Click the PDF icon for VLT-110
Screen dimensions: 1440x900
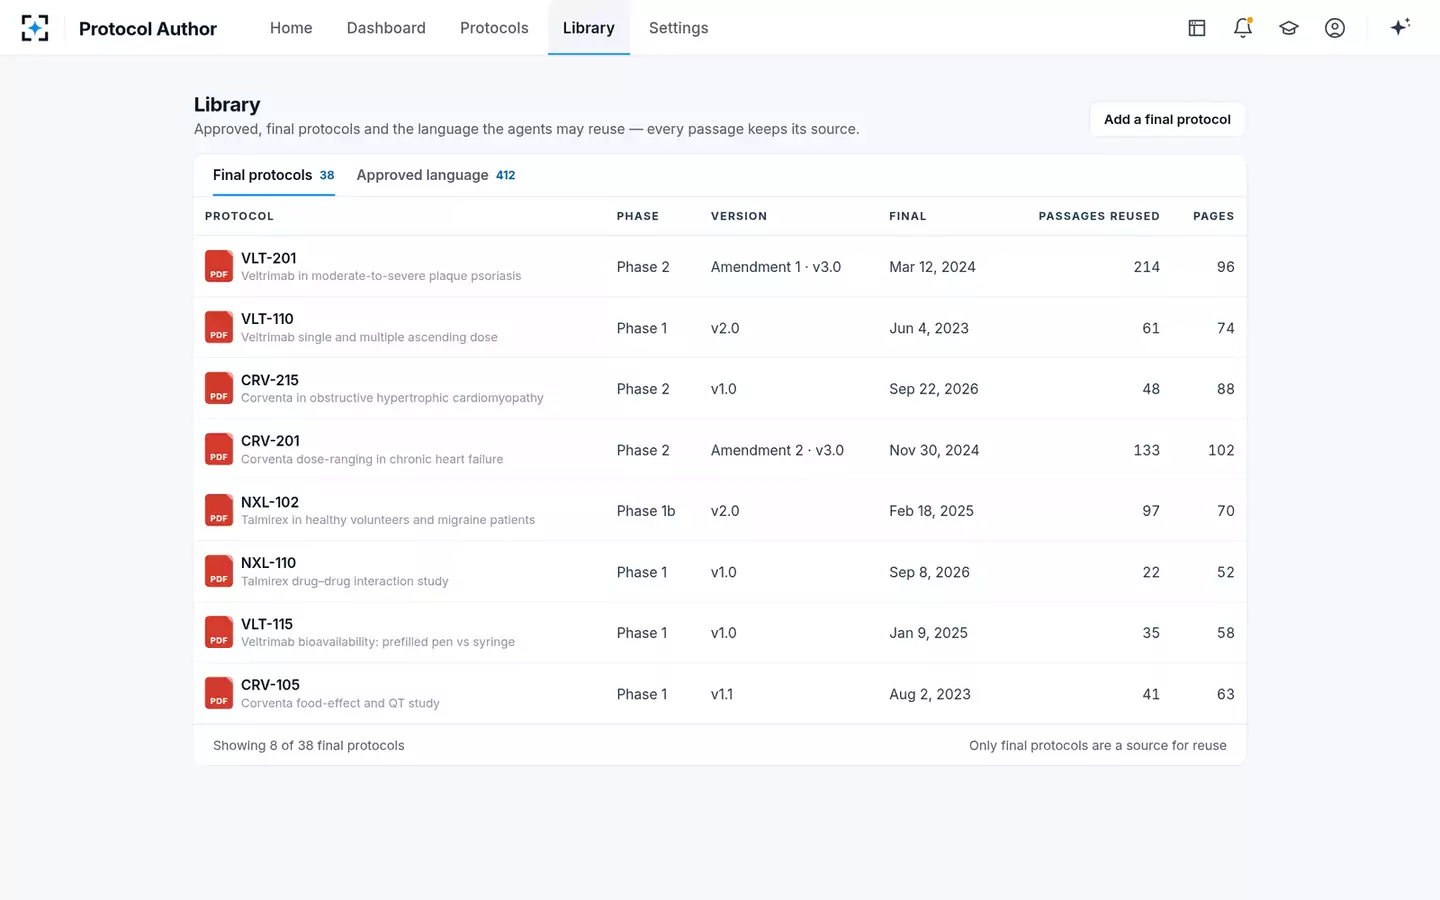(219, 327)
